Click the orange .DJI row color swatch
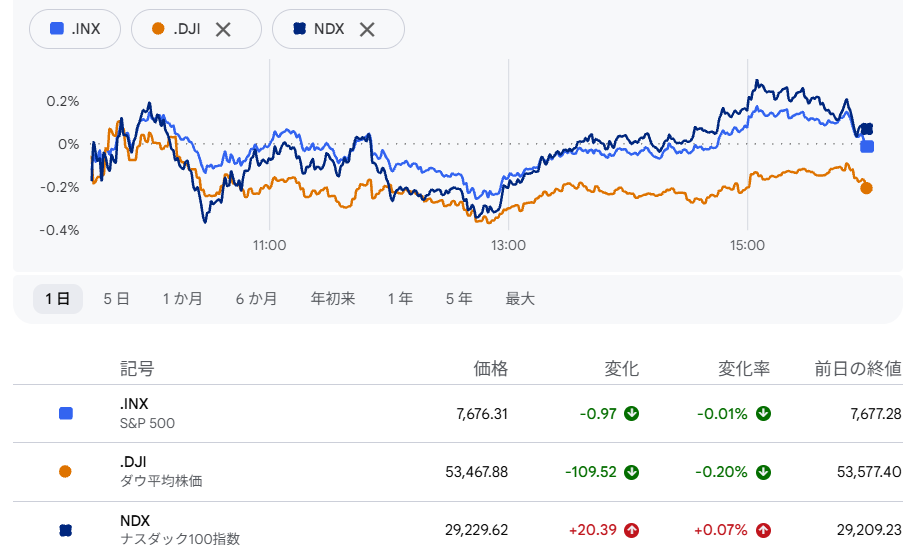The image size is (913, 557). tap(65, 471)
